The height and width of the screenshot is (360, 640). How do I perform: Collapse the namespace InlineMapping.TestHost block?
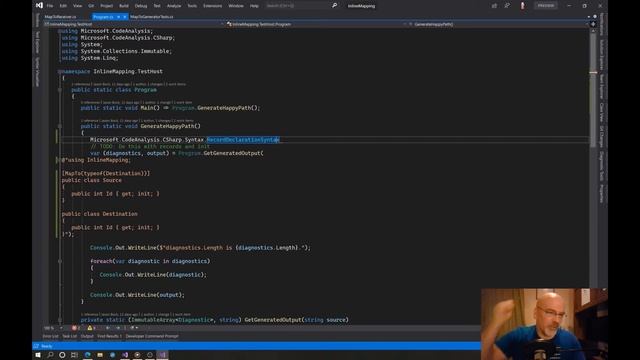click(60, 71)
